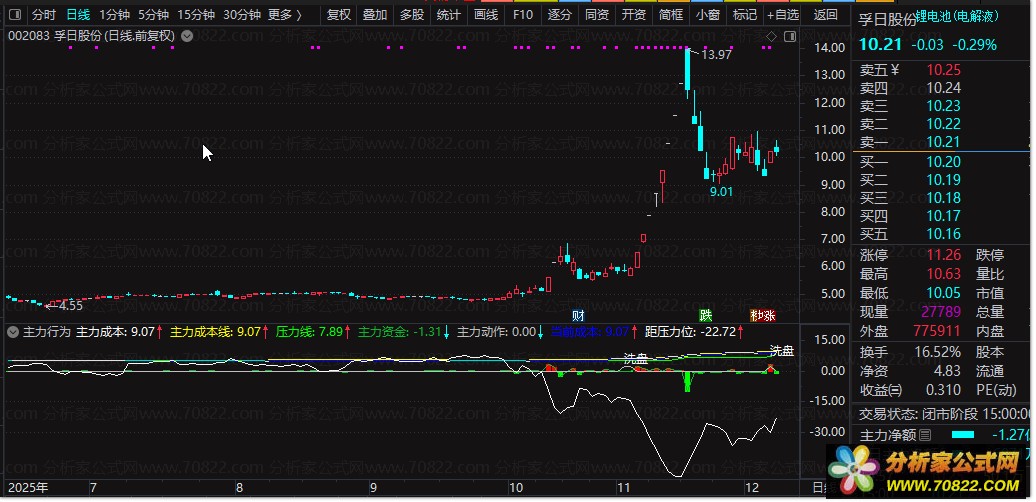
Task: Click the green 跌 marker on the chart
Action: click(x=706, y=315)
